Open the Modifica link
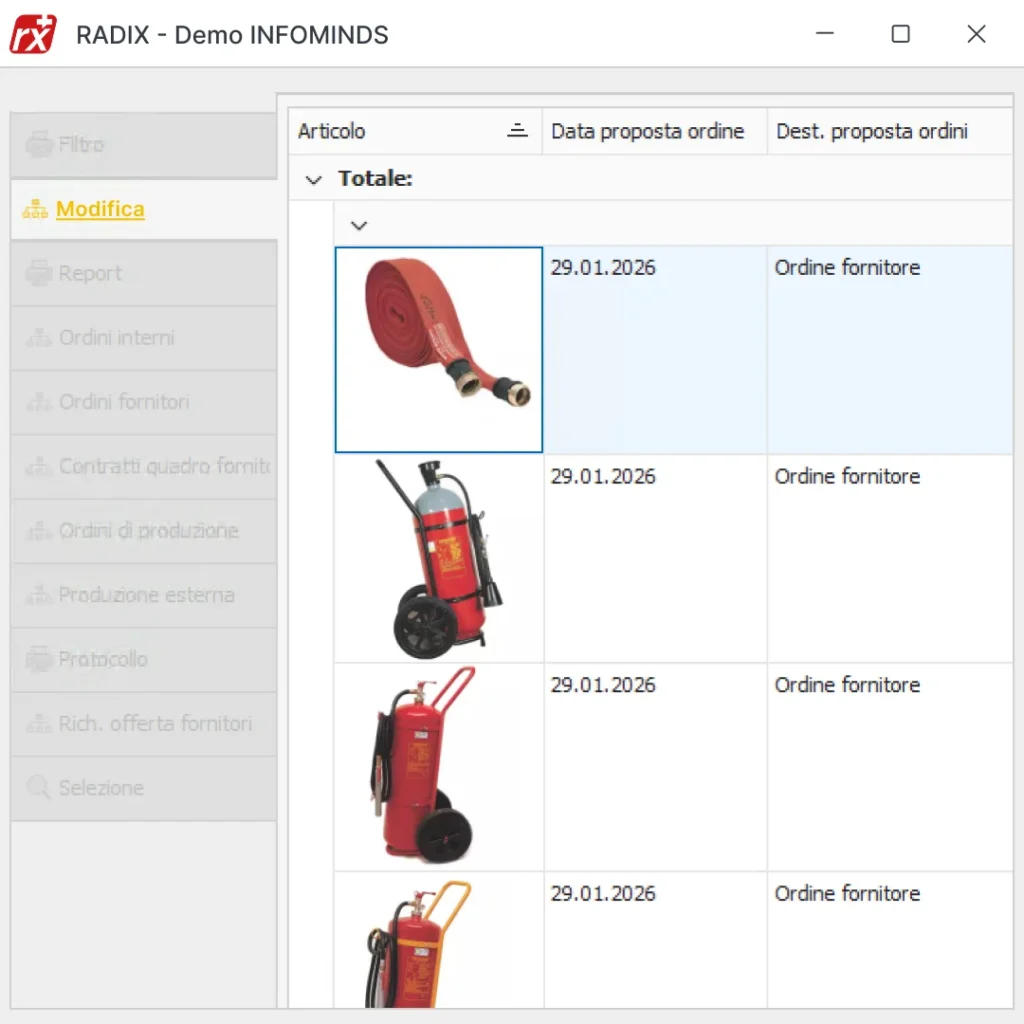This screenshot has height=1024, width=1024. [x=100, y=209]
